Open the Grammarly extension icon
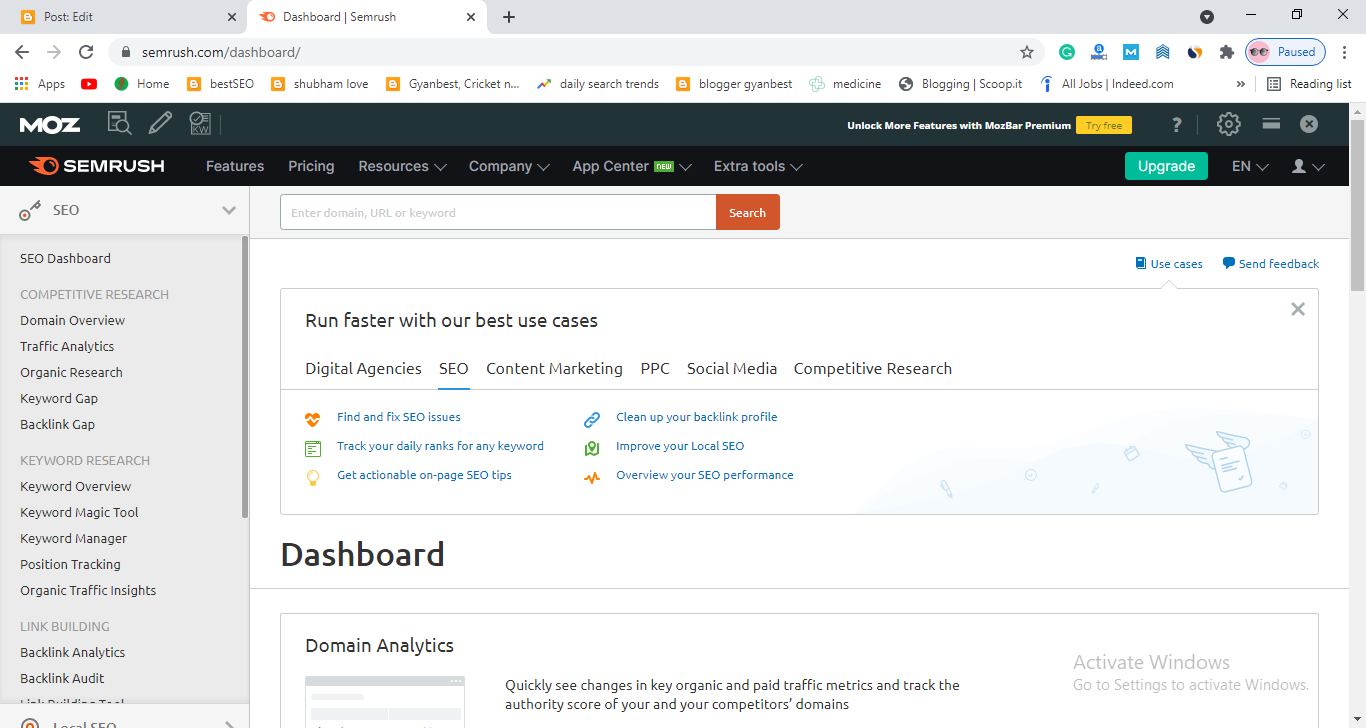 click(x=1067, y=52)
